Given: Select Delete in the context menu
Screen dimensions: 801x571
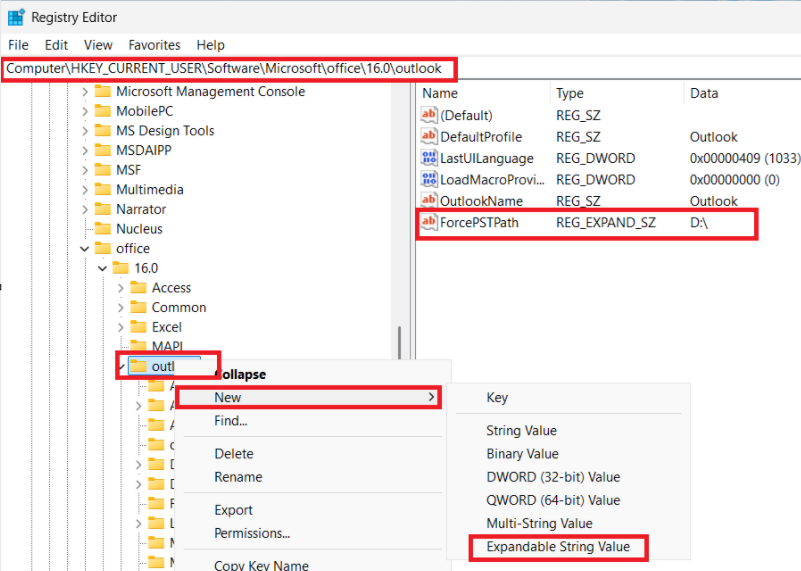Looking at the screenshot, I should [x=234, y=454].
